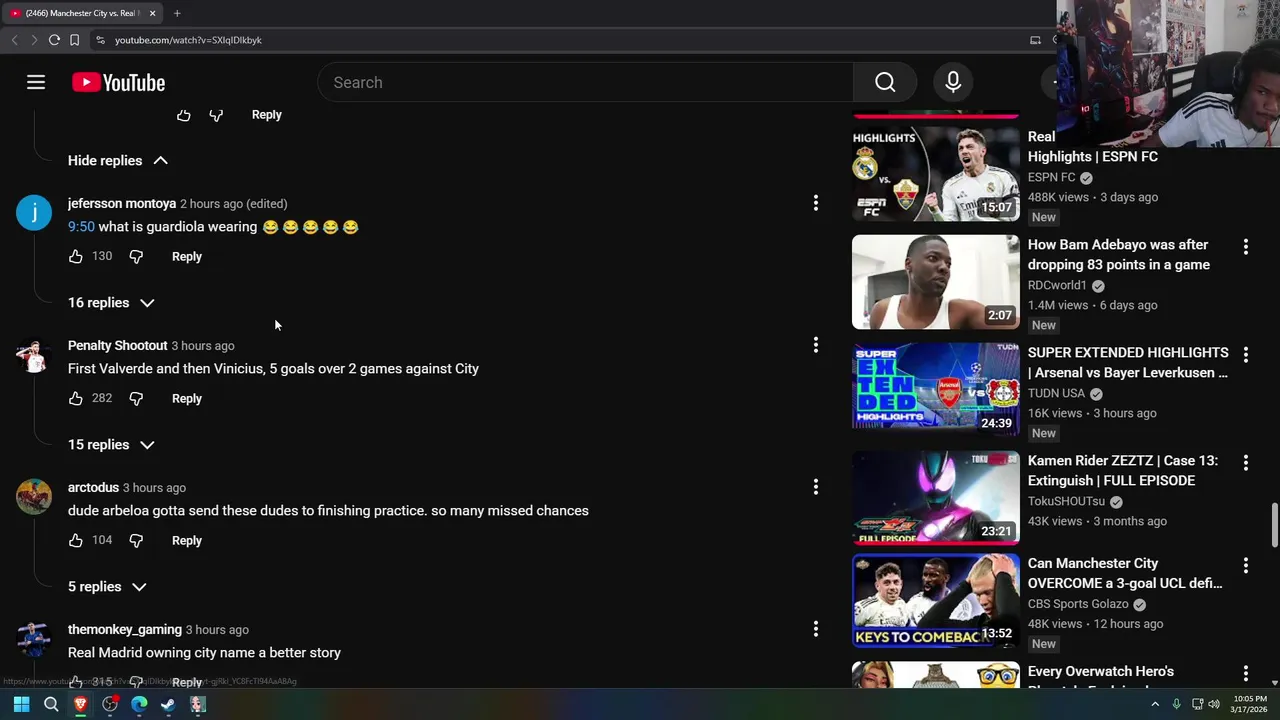Image resolution: width=1280 pixels, height=720 pixels.
Task: Dislike jefersson montoya's comment
Action: pos(136,257)
